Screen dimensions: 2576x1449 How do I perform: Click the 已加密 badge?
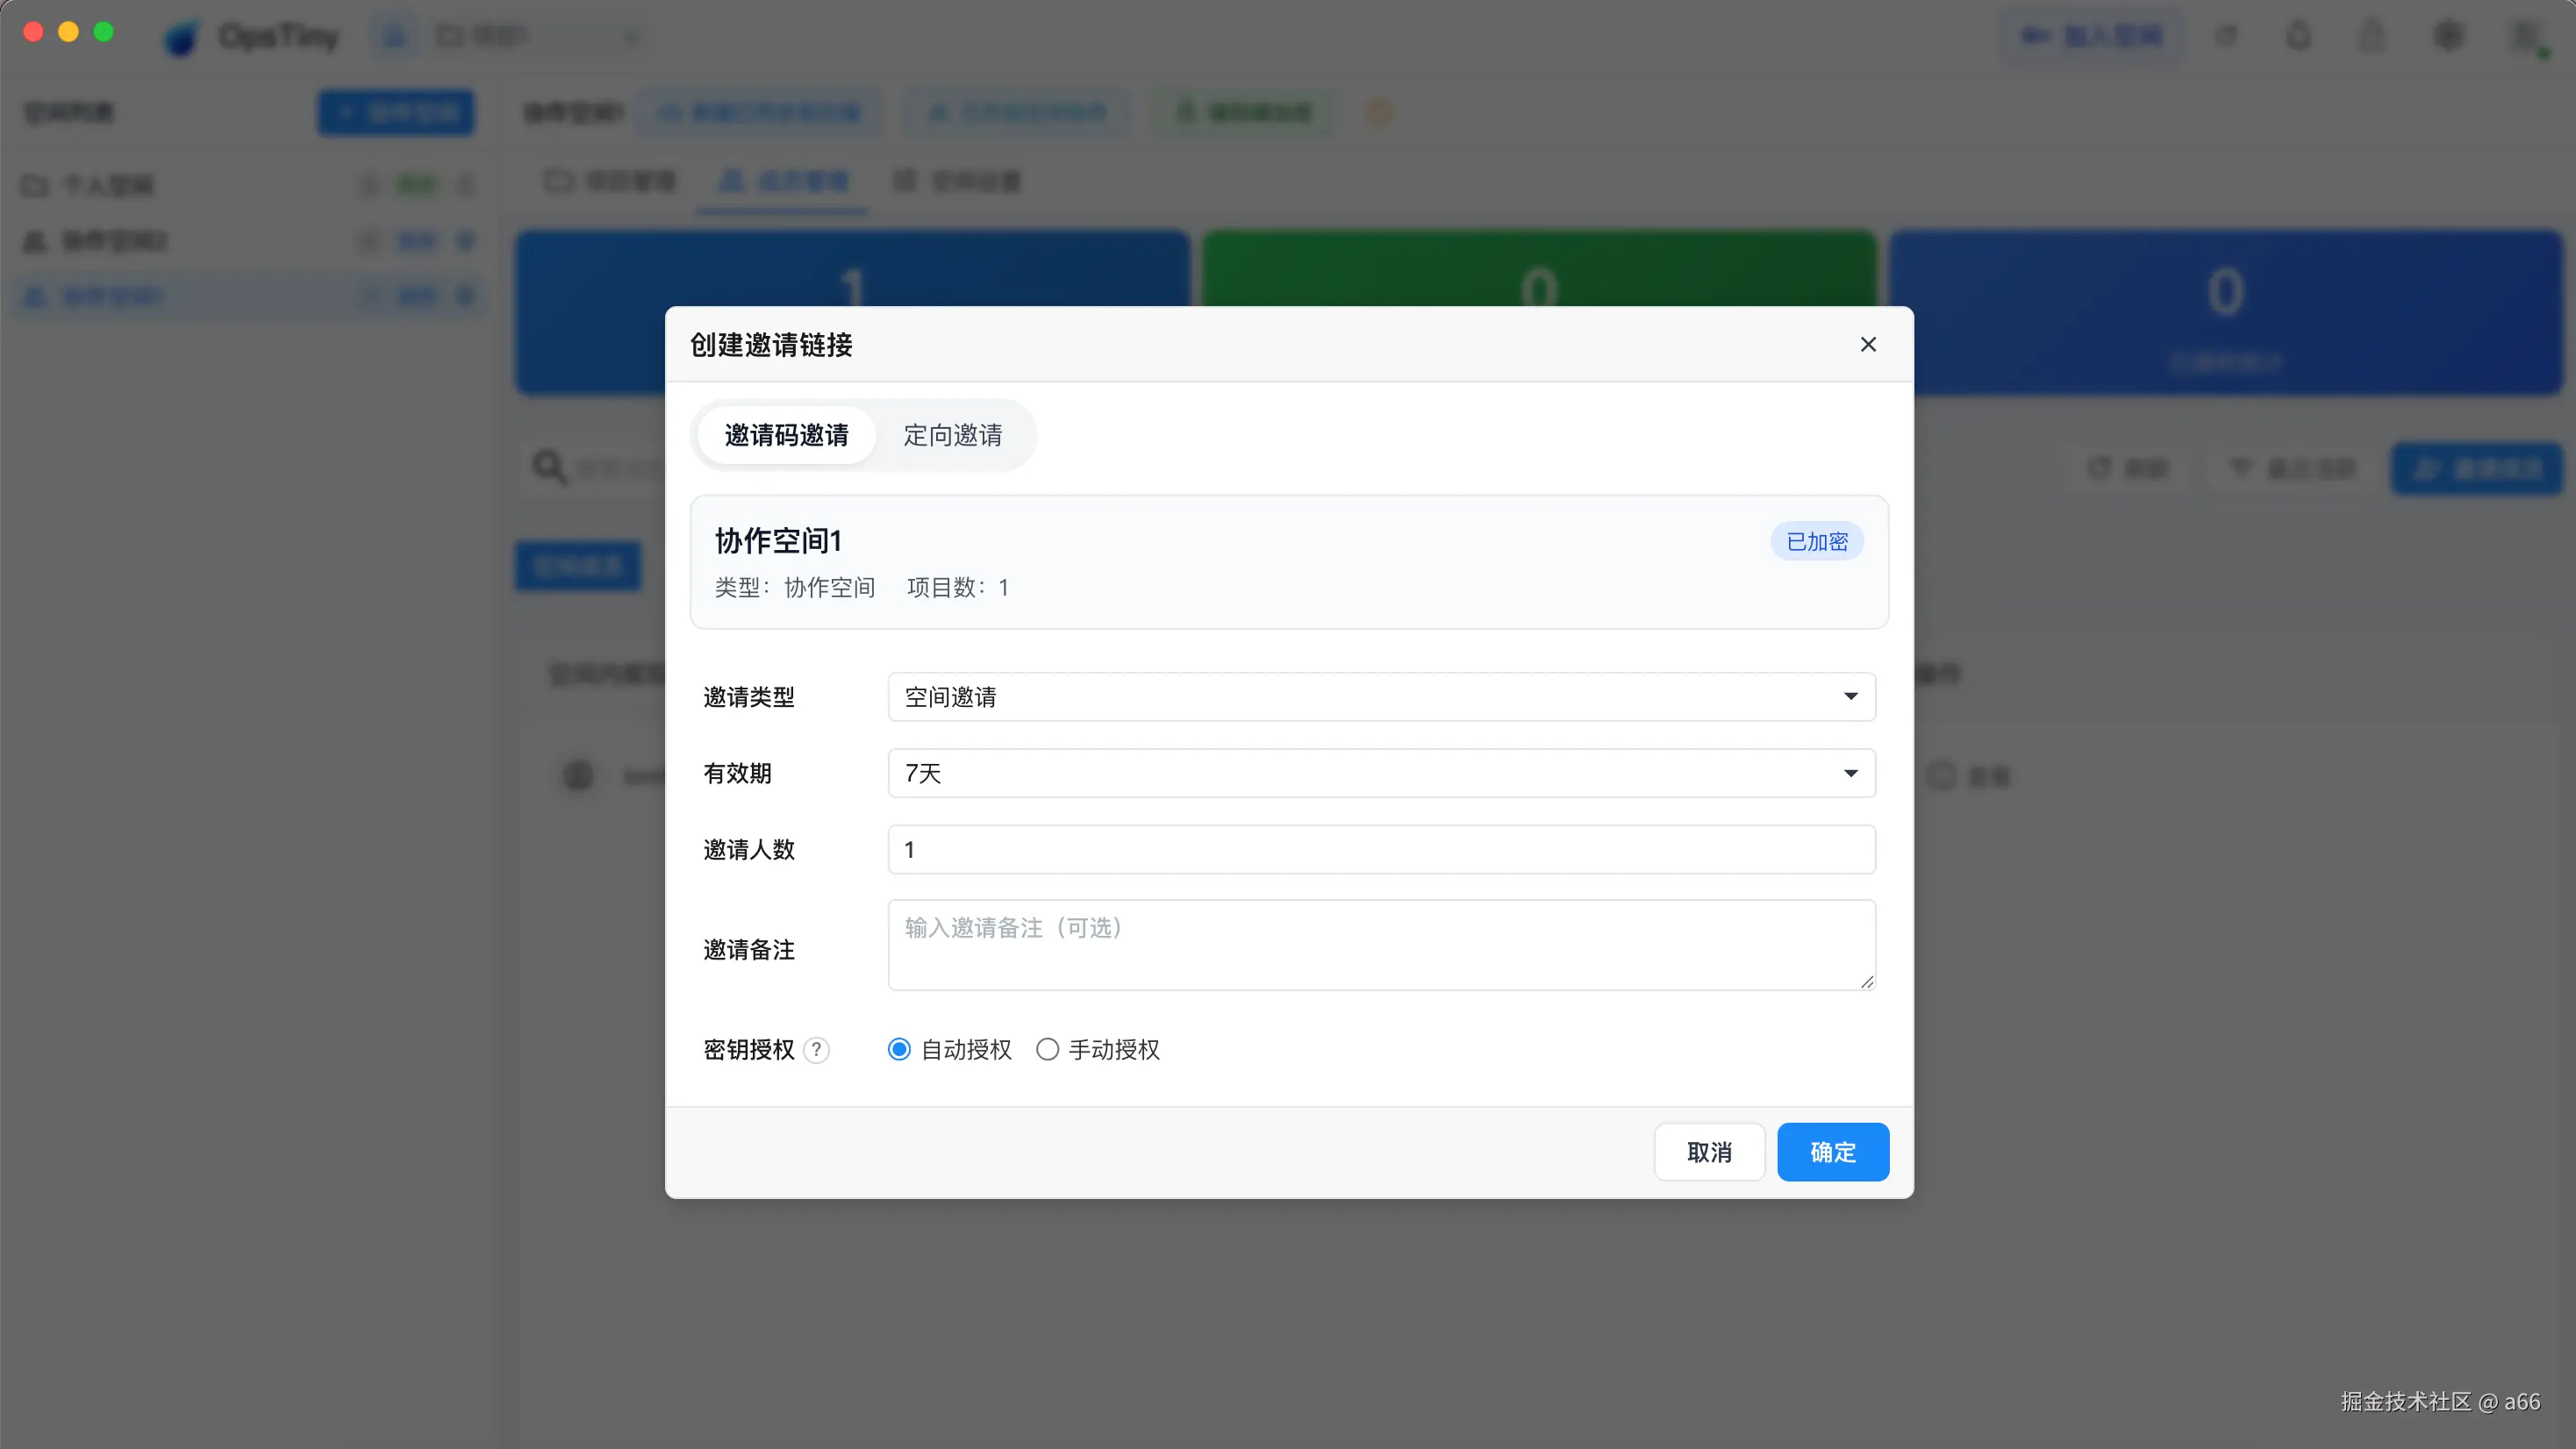tap(1816, 541)
